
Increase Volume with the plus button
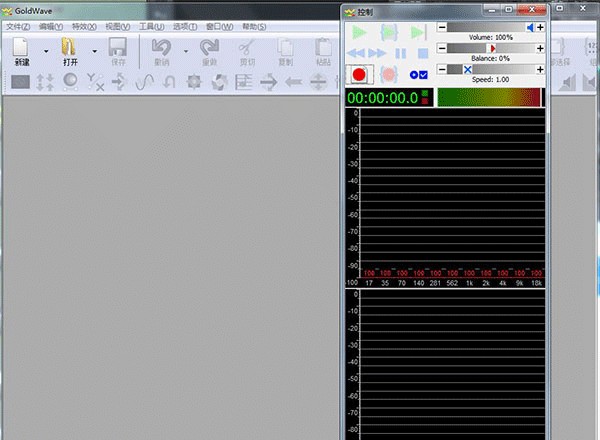pos(540,27)
